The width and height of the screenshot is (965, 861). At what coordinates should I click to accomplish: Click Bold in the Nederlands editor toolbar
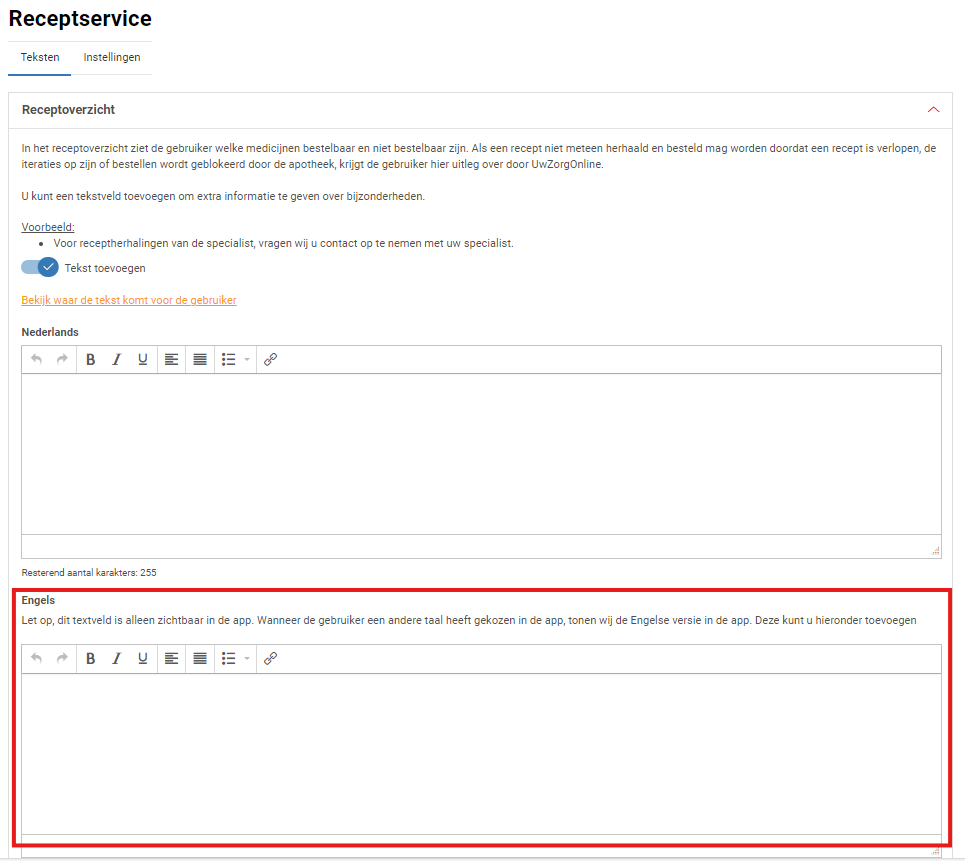click(x=91, y=360)
